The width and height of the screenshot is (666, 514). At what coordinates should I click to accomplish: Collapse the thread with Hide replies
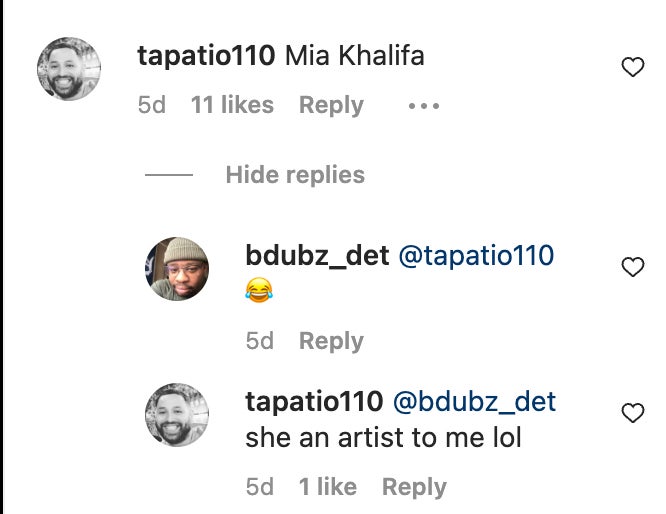click(295, 175)
